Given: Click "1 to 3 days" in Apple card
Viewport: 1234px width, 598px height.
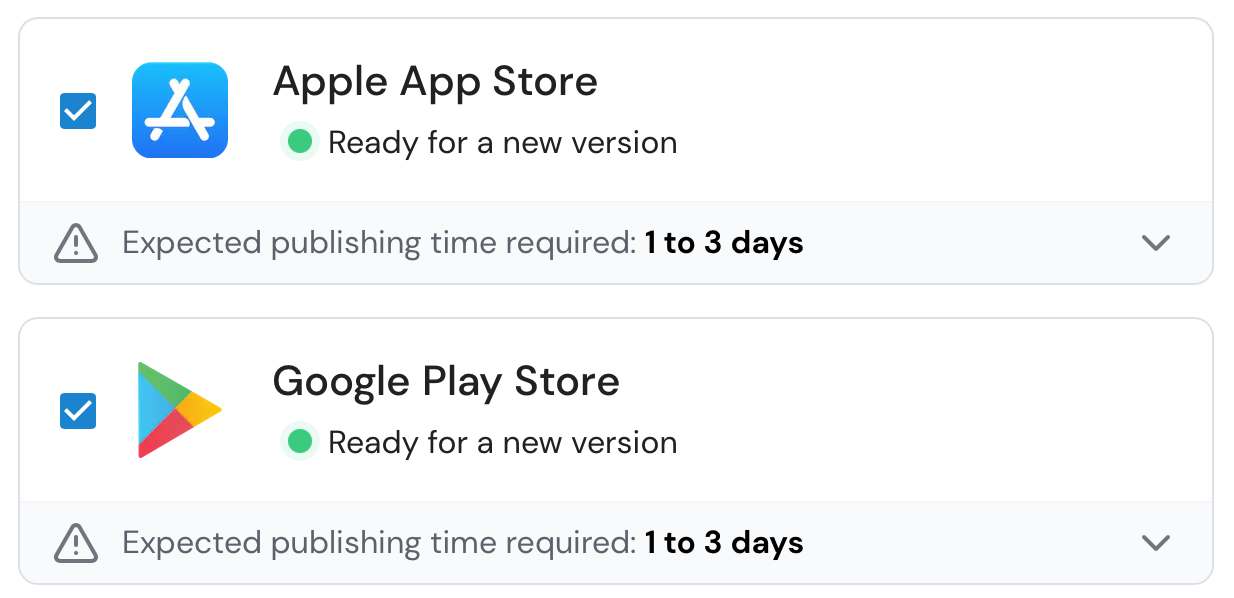Looking at the screenshot, I should coord(724,243).
